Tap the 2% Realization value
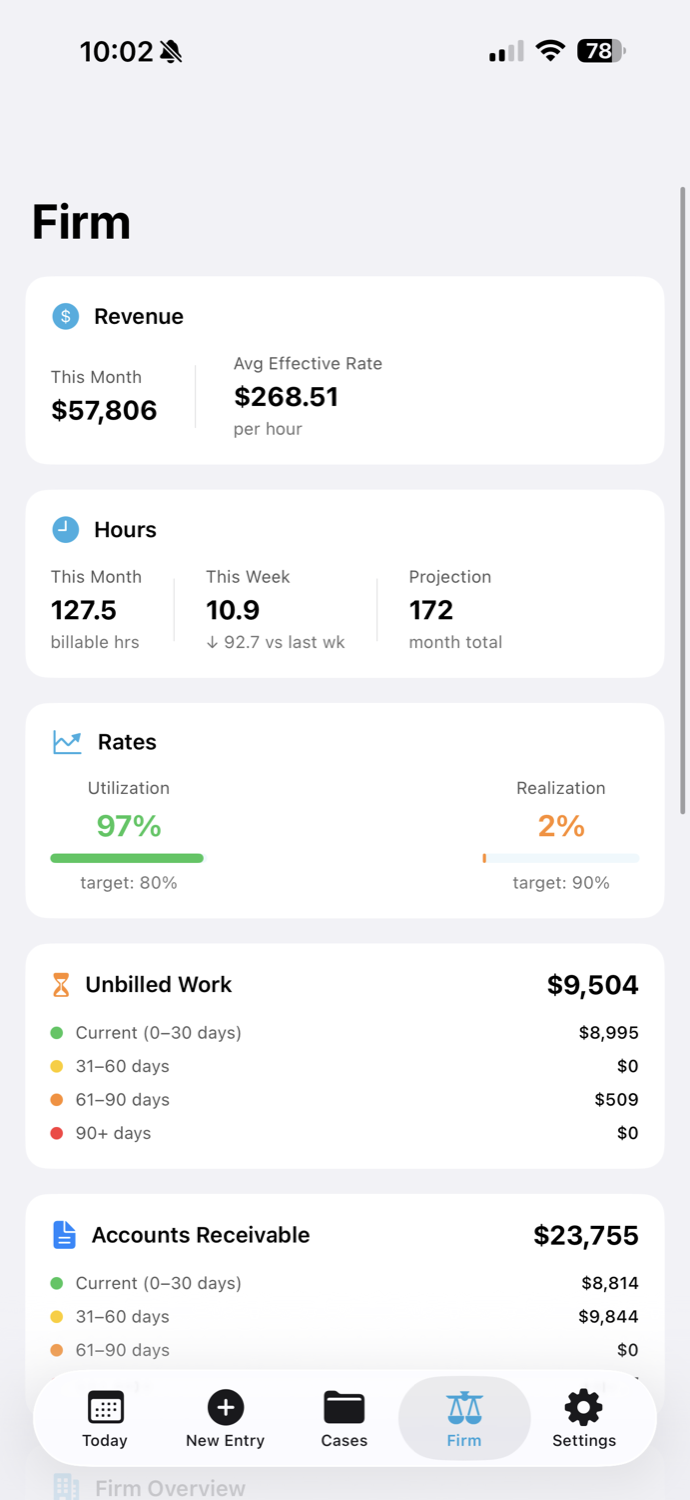This screenshot has width=690, height=1500. 561,826
